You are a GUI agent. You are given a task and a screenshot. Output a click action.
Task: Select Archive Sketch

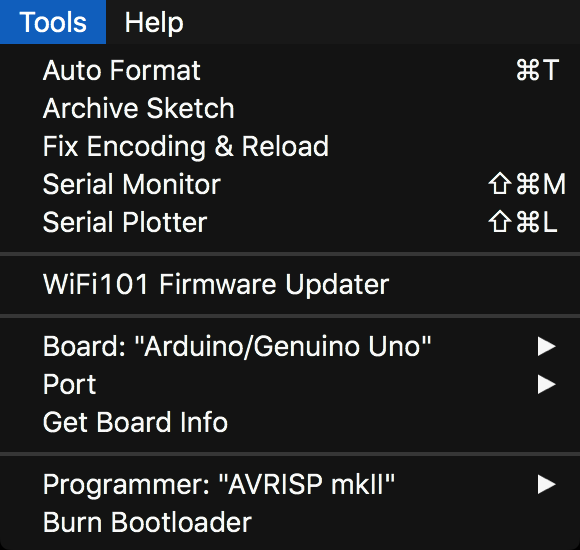coord(290,108)
